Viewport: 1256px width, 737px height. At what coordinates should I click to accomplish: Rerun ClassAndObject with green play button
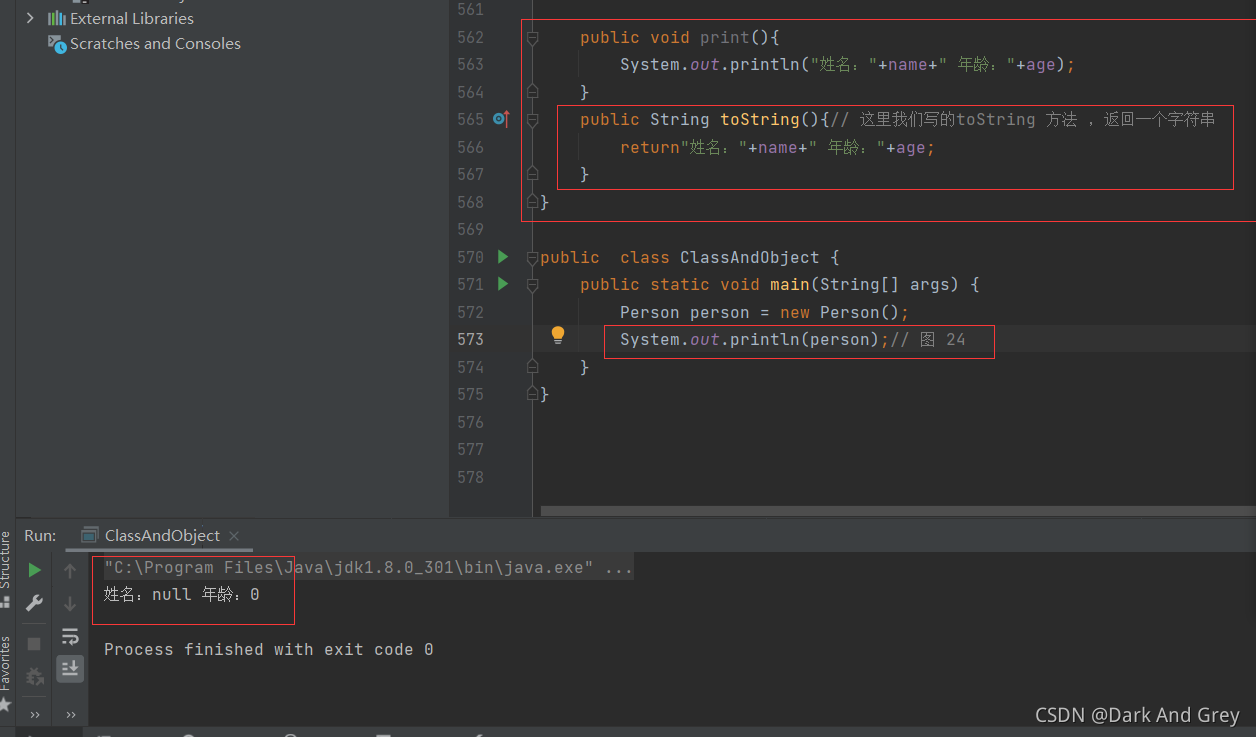click(x=35, y=570)
